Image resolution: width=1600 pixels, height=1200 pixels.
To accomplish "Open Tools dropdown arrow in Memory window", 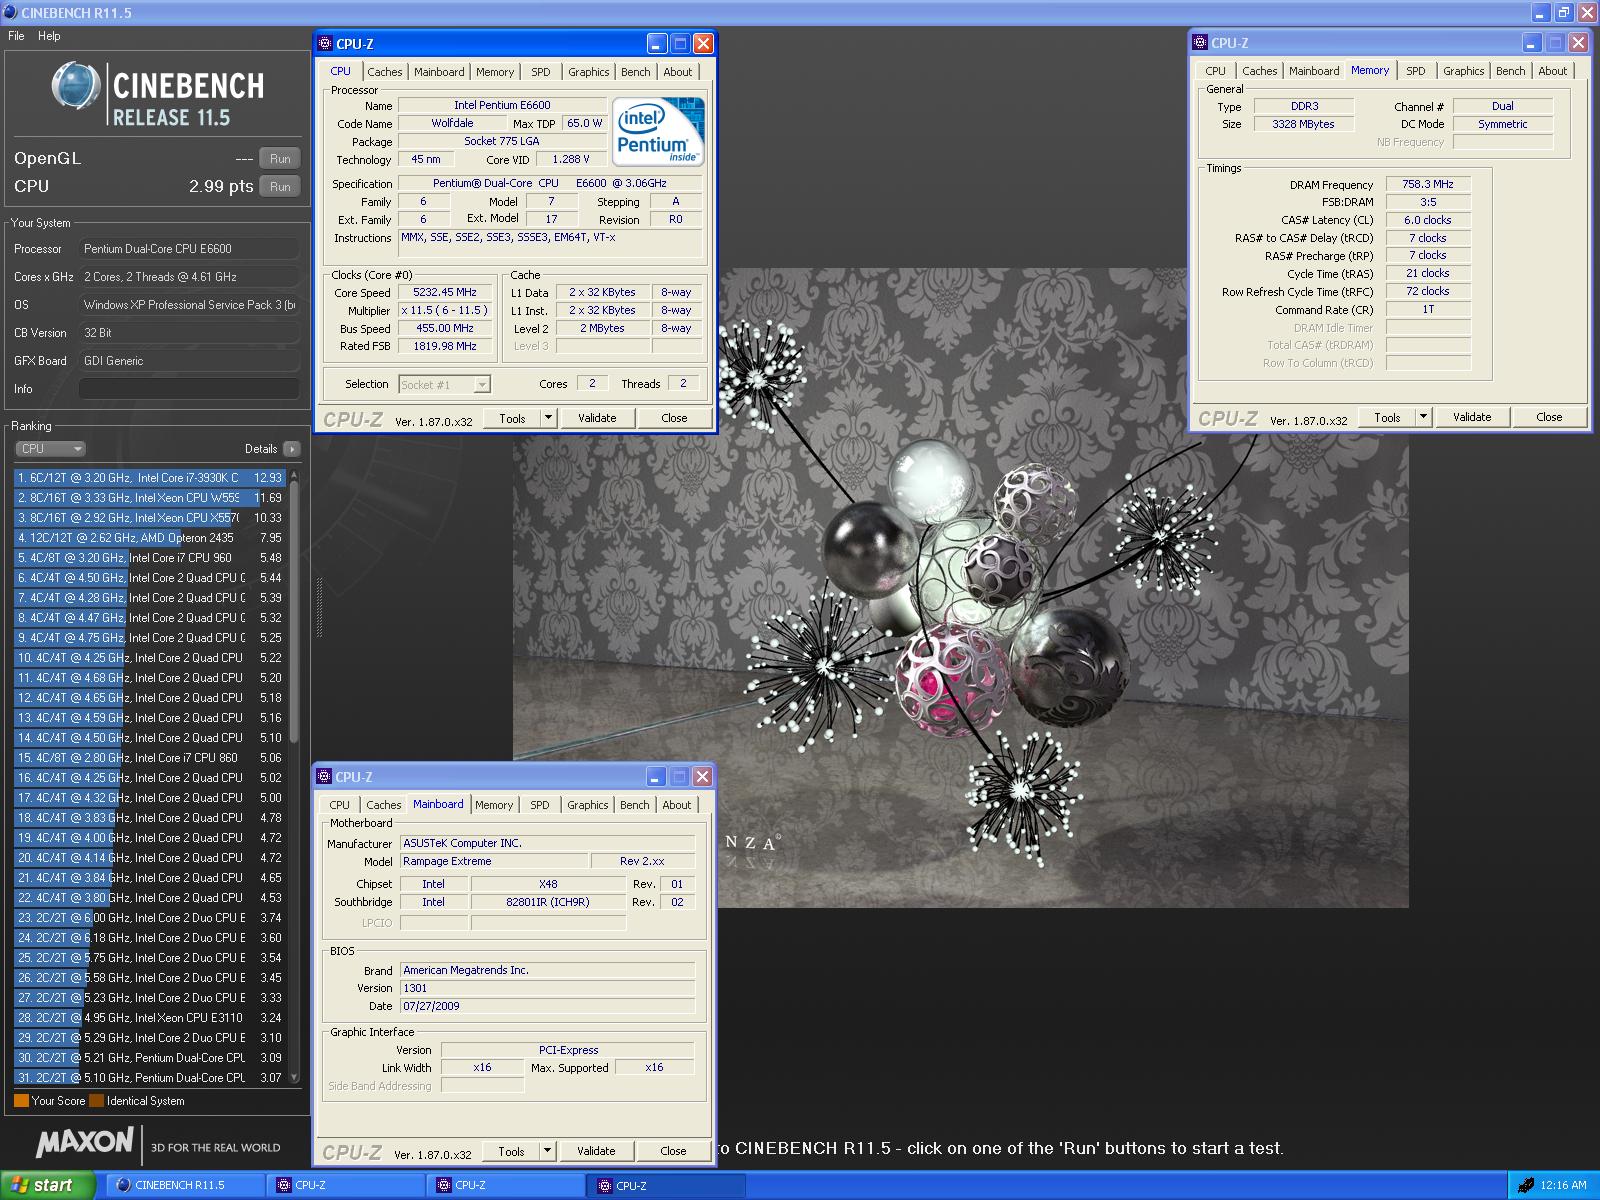I will point(1423,417).
